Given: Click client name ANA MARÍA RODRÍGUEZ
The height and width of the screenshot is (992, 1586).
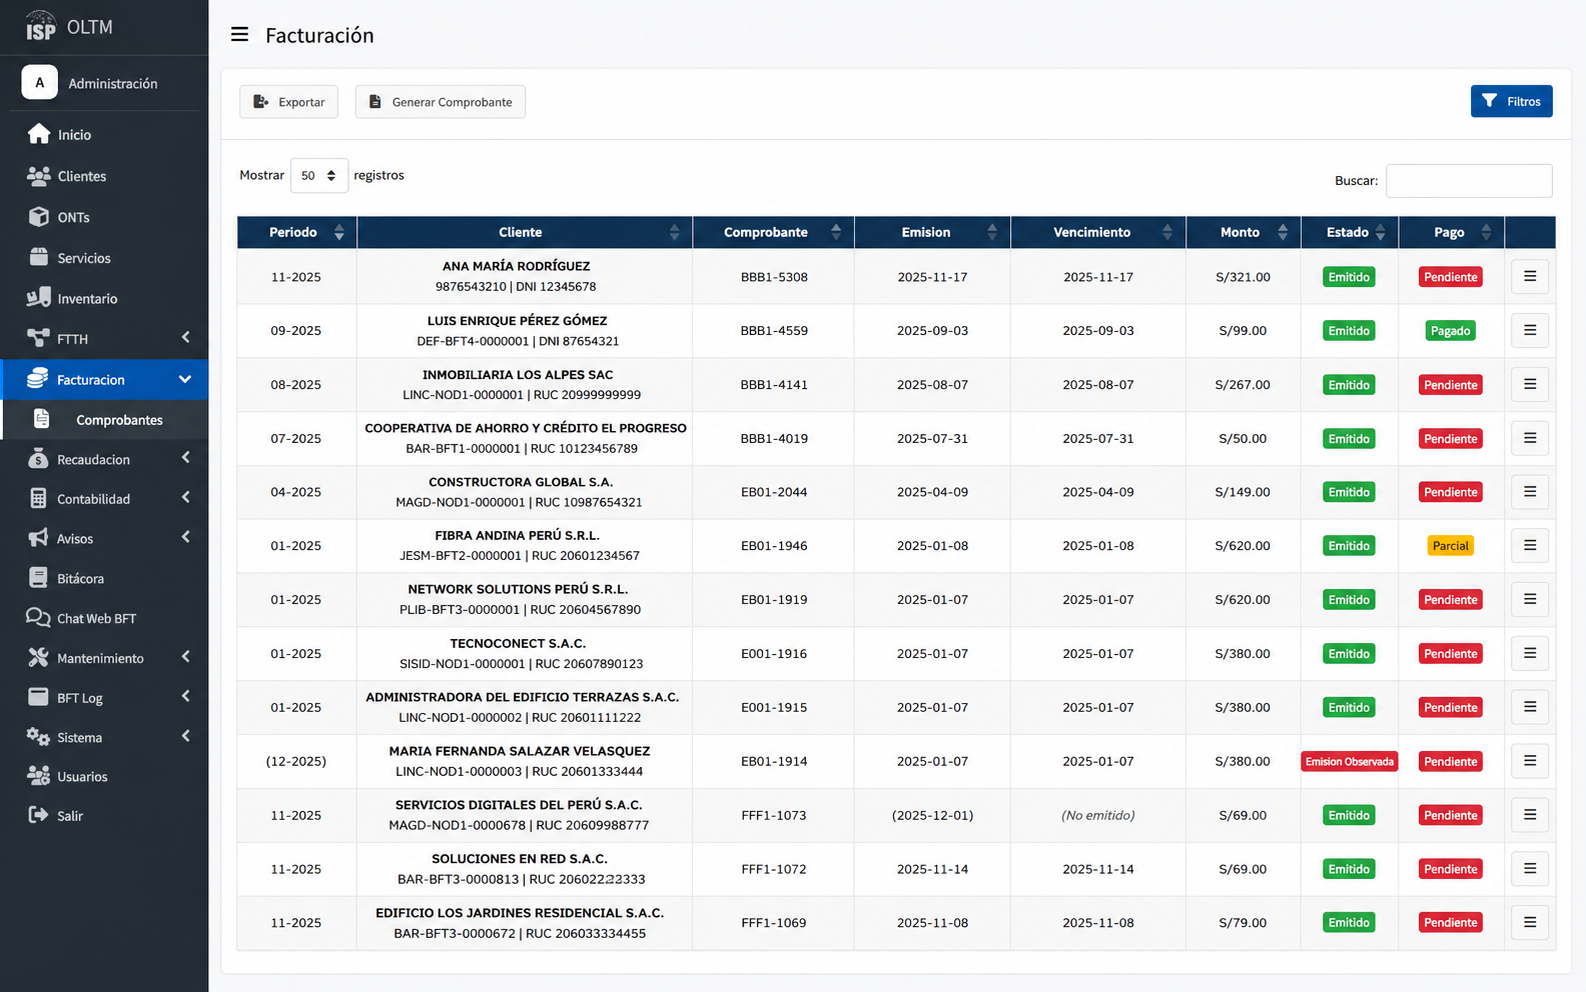Looking at the screenshot, I should [516, 266].
